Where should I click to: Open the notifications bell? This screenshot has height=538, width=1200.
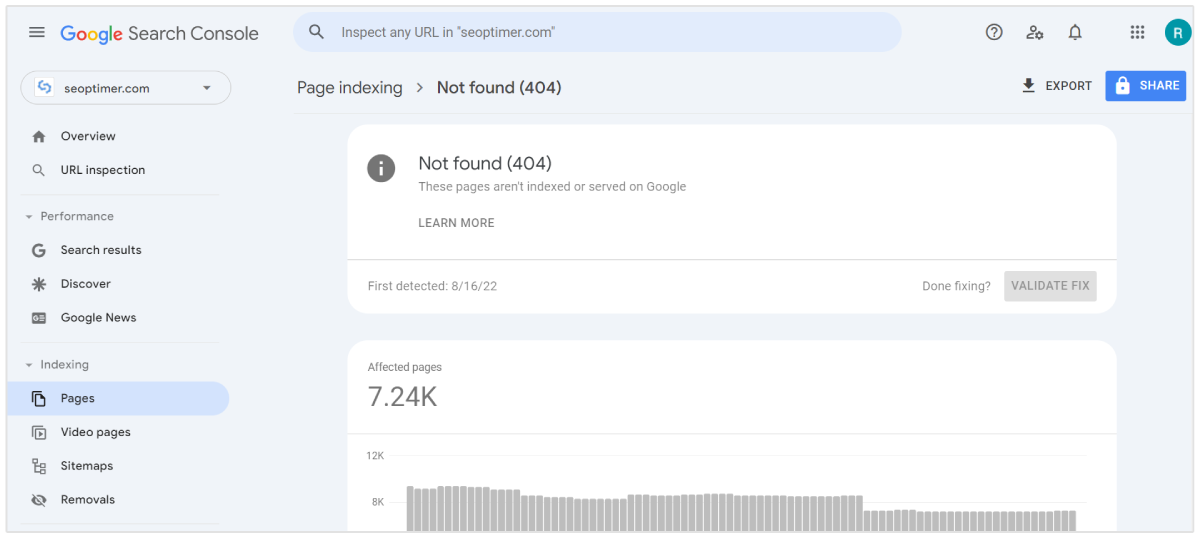coord(1075,32)
